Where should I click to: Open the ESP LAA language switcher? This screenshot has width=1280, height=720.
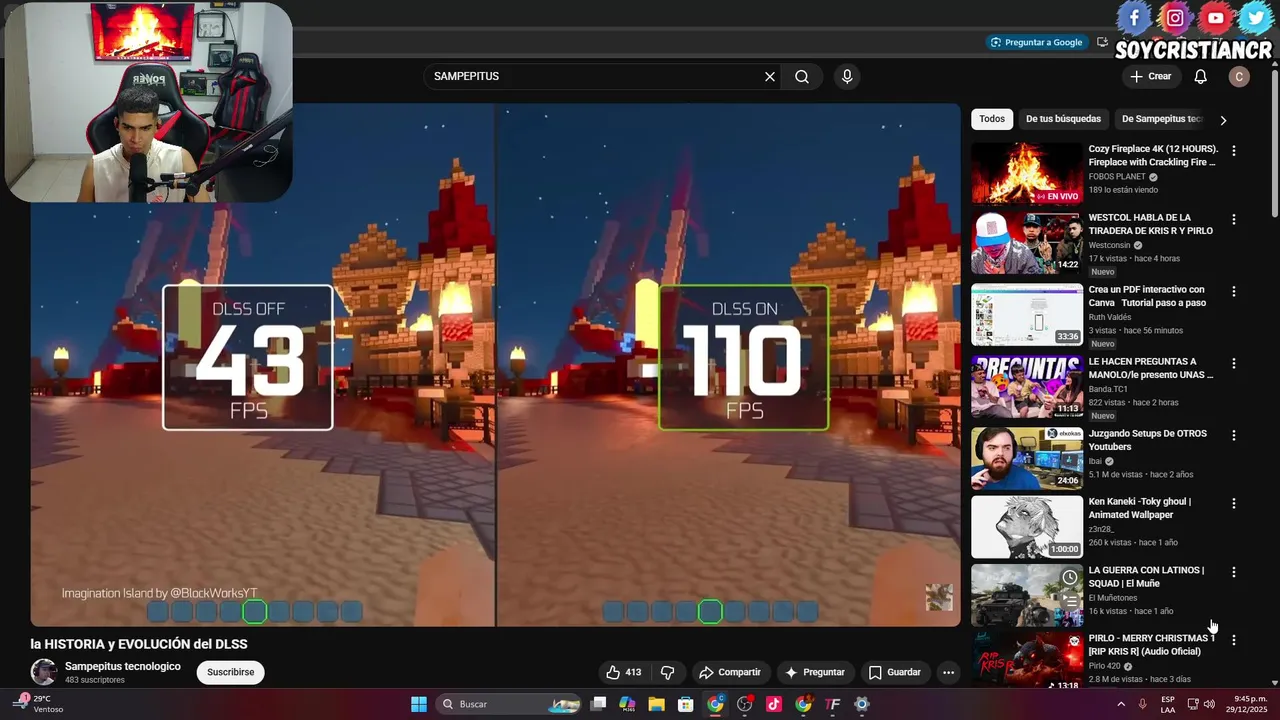pyautogui.click(x=1168, y=704)
